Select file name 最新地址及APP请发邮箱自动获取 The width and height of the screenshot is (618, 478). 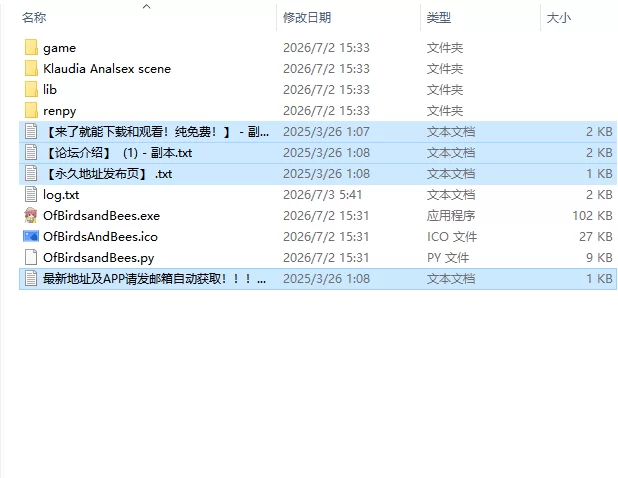154,279
